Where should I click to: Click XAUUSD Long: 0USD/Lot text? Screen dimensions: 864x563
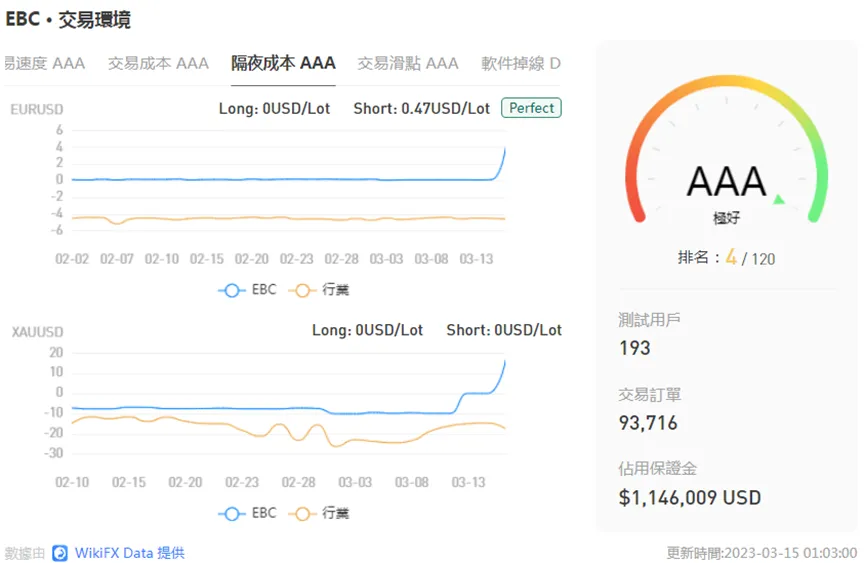tap(368, 330)
